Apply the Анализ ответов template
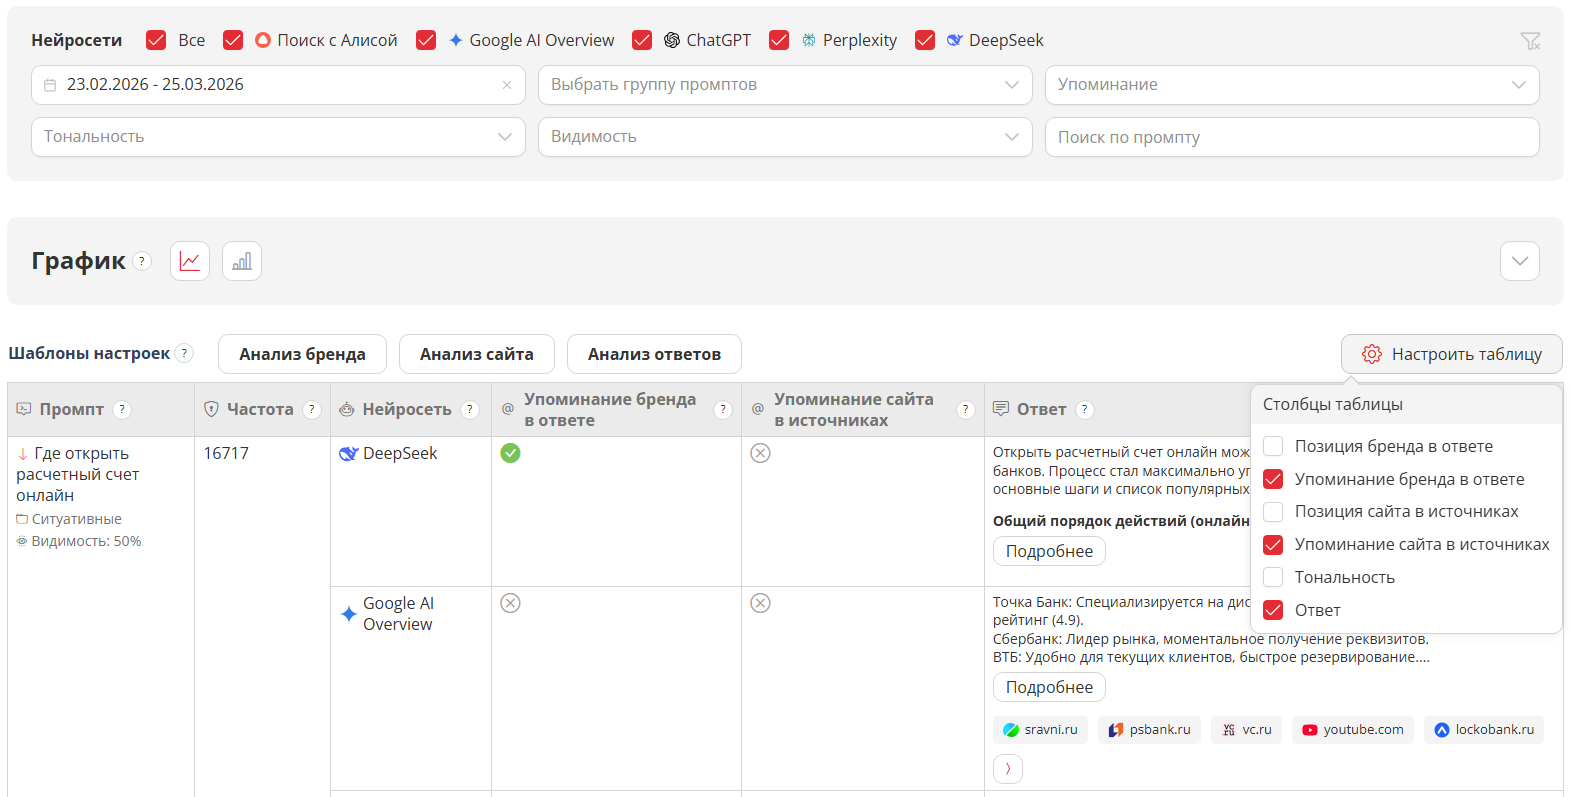The image size is (1571, 797). 653,354
